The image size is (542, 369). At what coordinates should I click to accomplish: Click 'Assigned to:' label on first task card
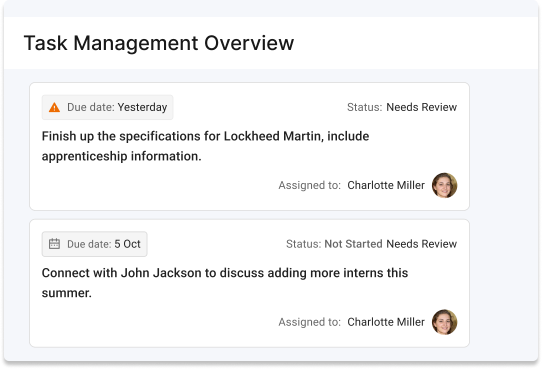(x=310, y=185)
